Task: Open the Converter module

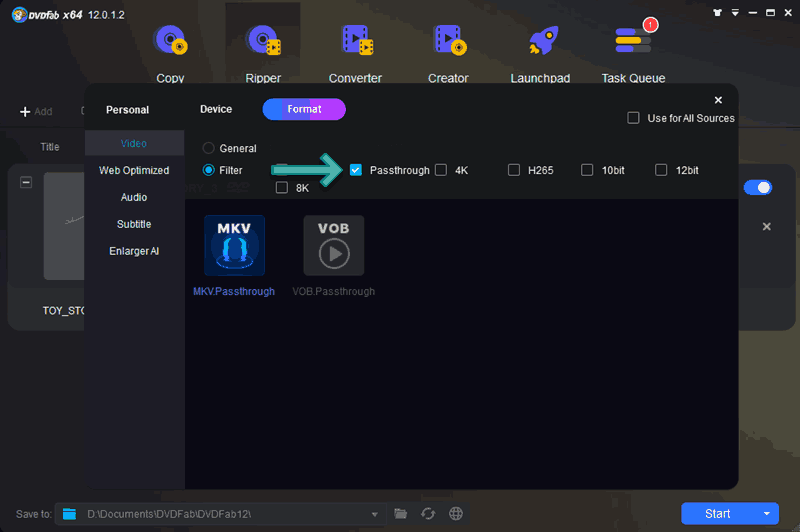Action: point(355,54)
